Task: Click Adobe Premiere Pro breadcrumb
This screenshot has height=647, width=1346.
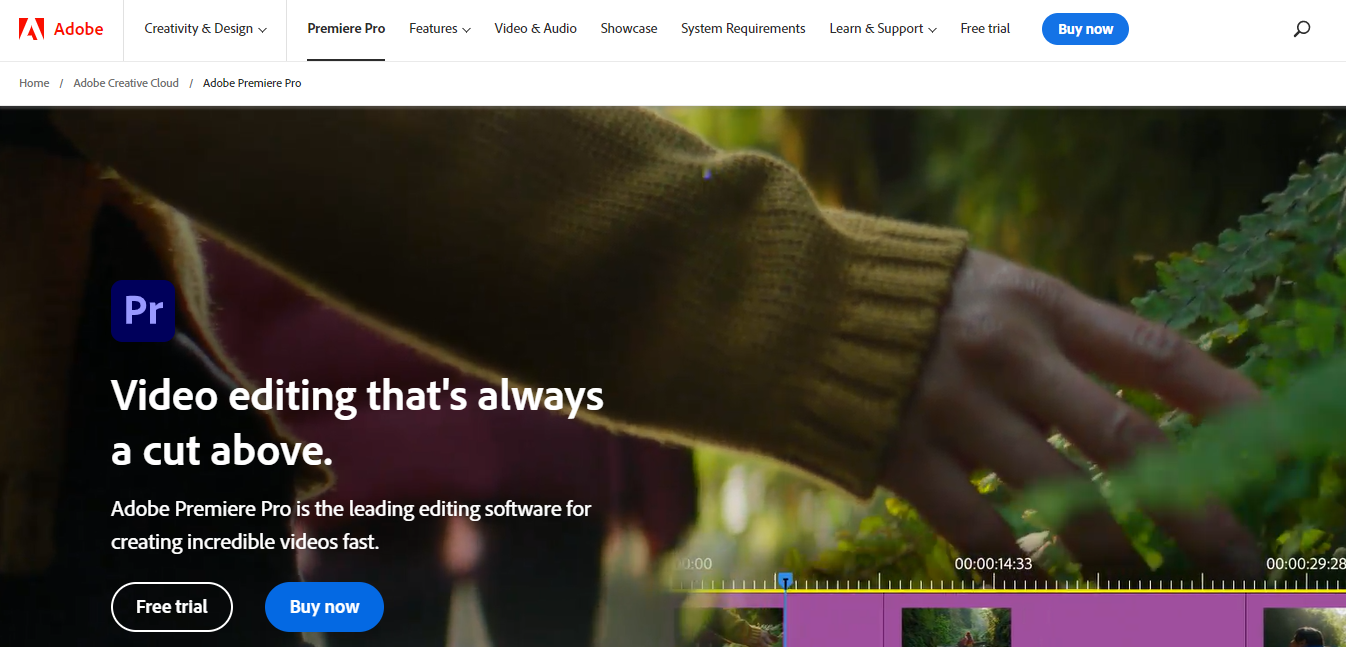Action: [x=252, y=83]
